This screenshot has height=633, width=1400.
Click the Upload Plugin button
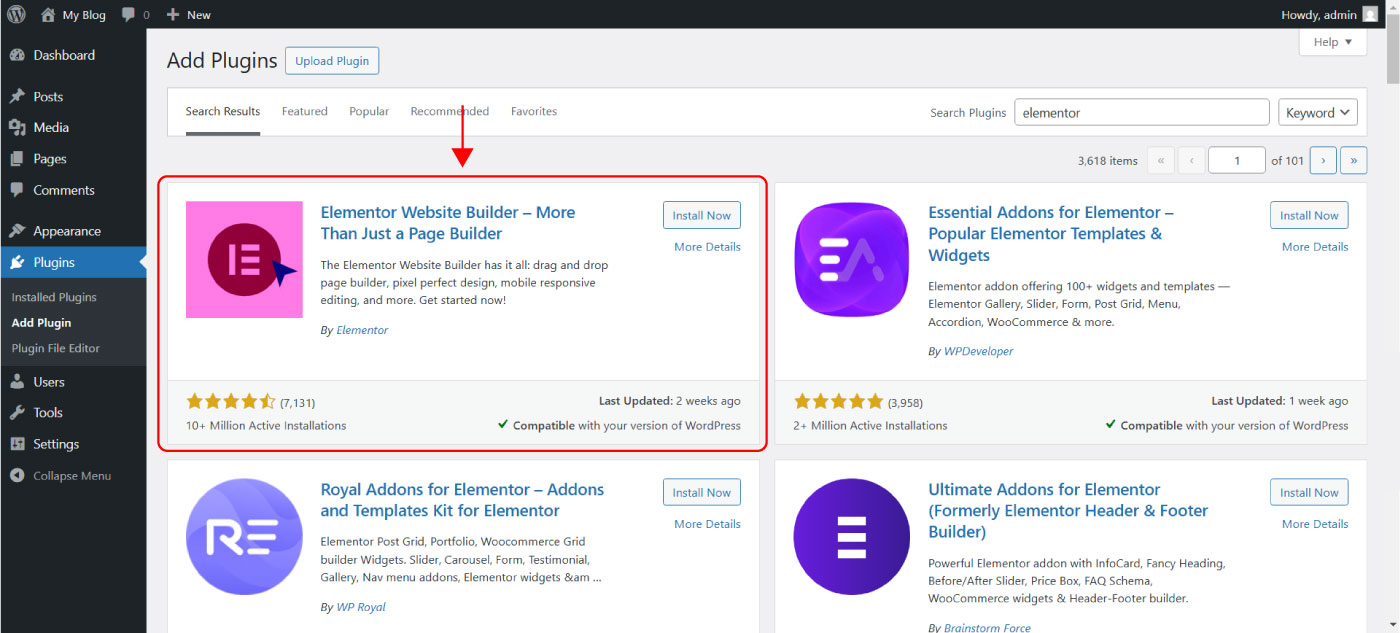coord(332,61)
